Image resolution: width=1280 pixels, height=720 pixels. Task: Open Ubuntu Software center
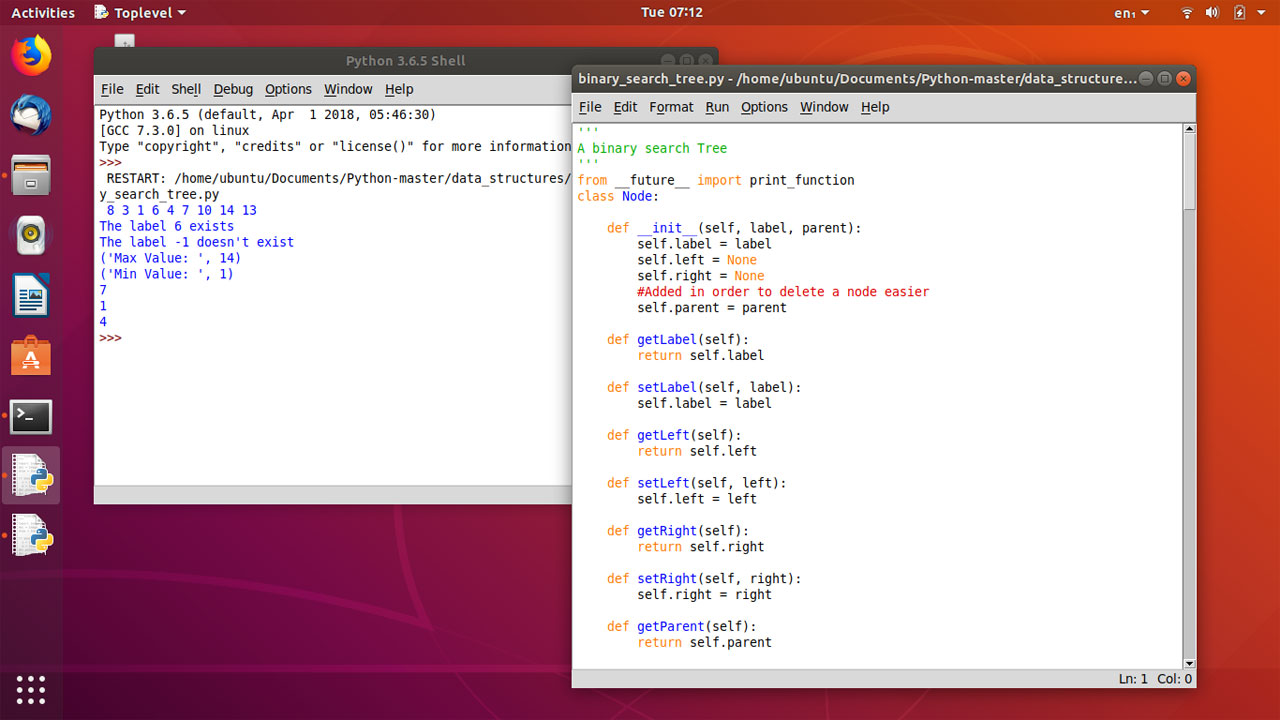click(30, 355)
